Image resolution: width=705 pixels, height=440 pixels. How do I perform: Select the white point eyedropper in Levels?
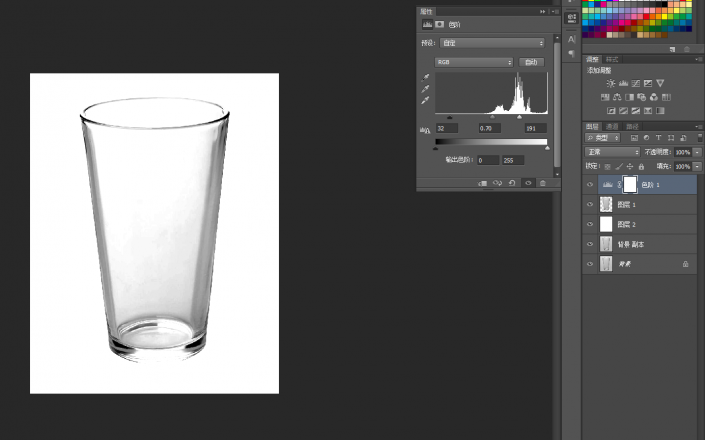pos(425,100)
